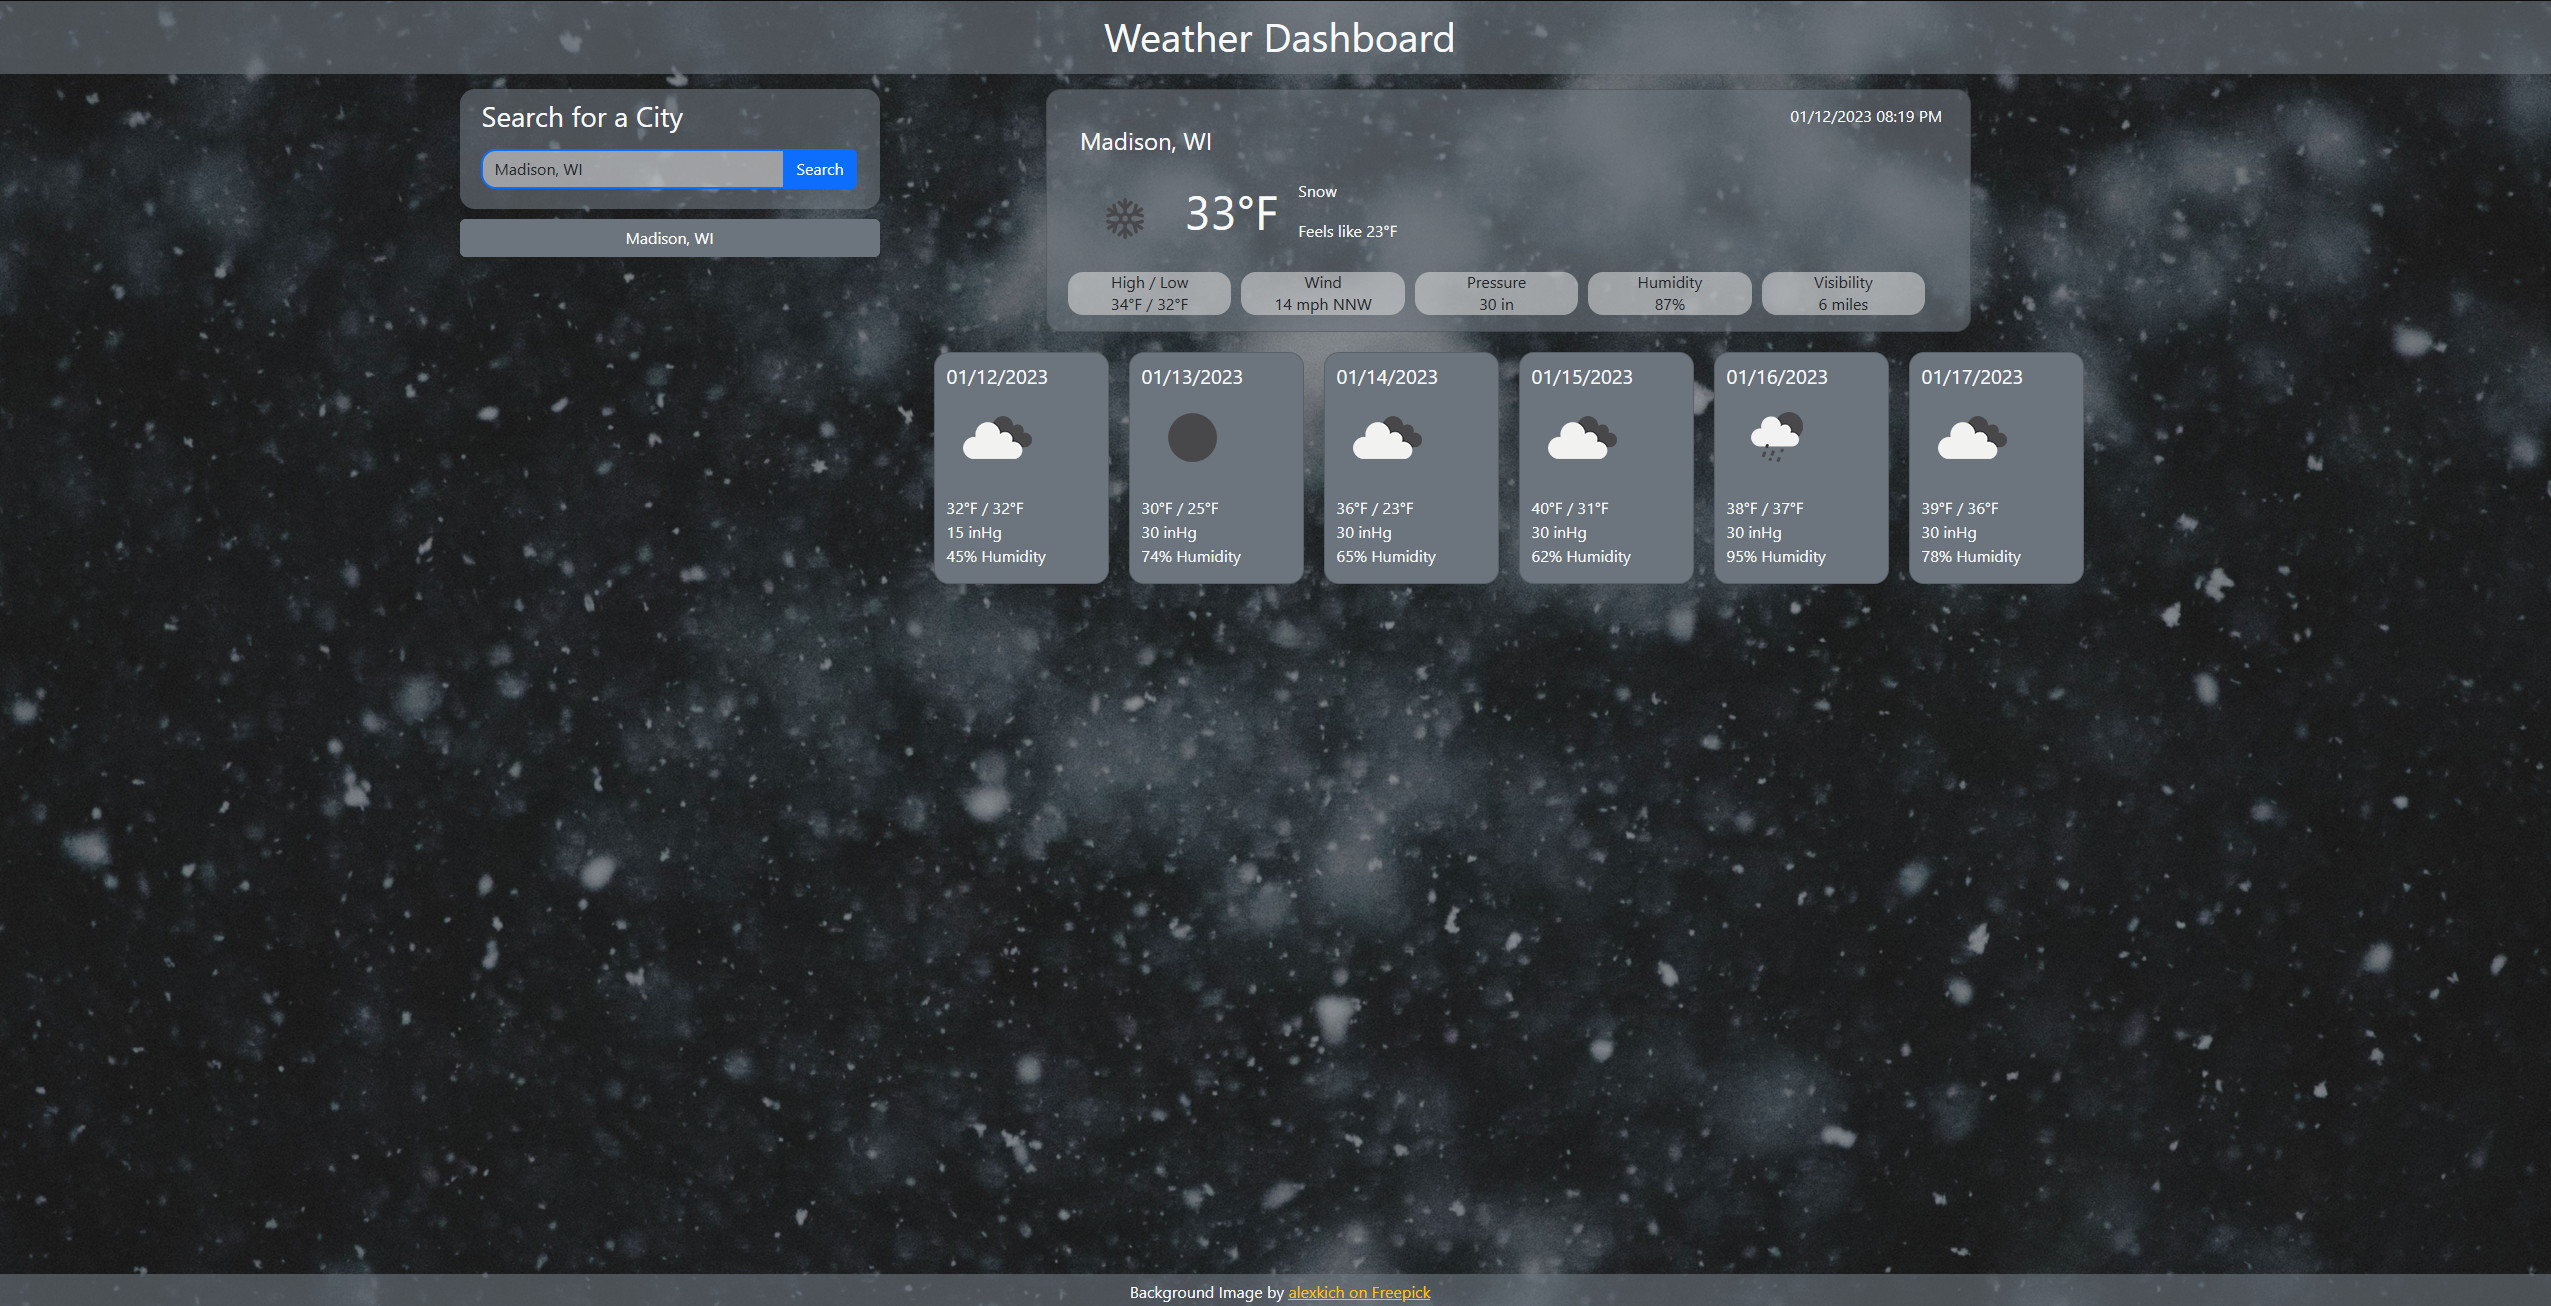Click the cloudy icon on 01/15/2023 card
2551x1306 pixels.
click(1581, 439)
